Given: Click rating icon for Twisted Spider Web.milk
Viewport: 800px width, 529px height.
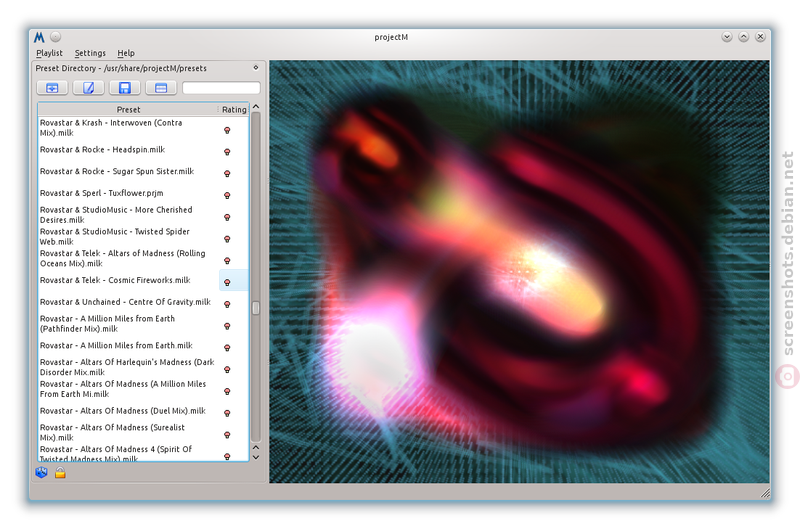Looking at the screenshot, I should [x=228, y=239].
